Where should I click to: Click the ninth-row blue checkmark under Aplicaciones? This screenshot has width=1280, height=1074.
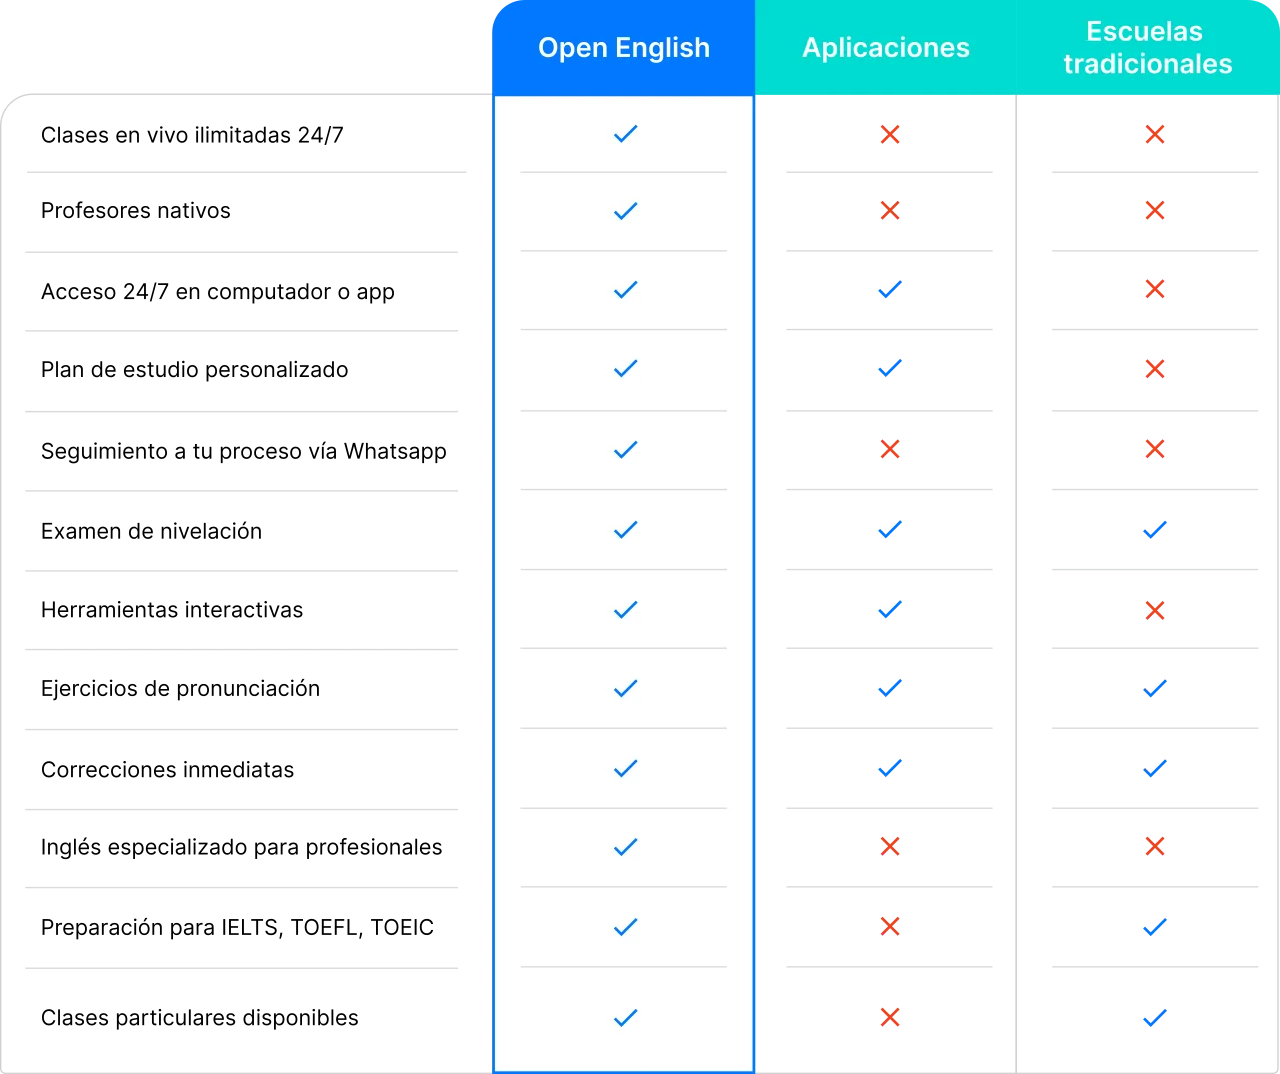pyautogui.click(x=888, y=767)
